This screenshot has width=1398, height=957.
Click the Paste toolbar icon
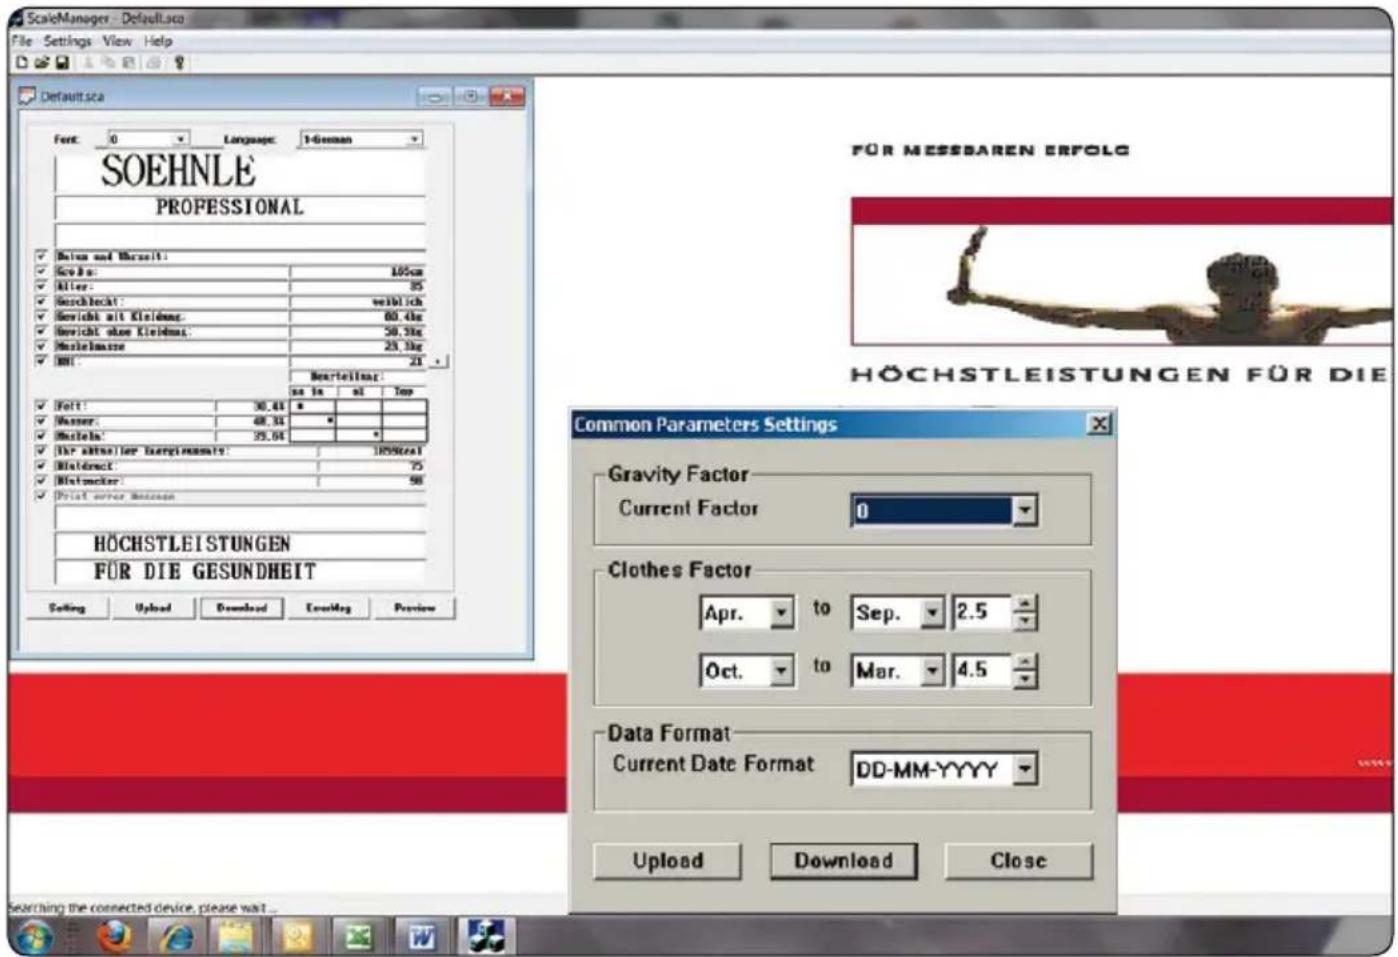click(x=128, y=62)
